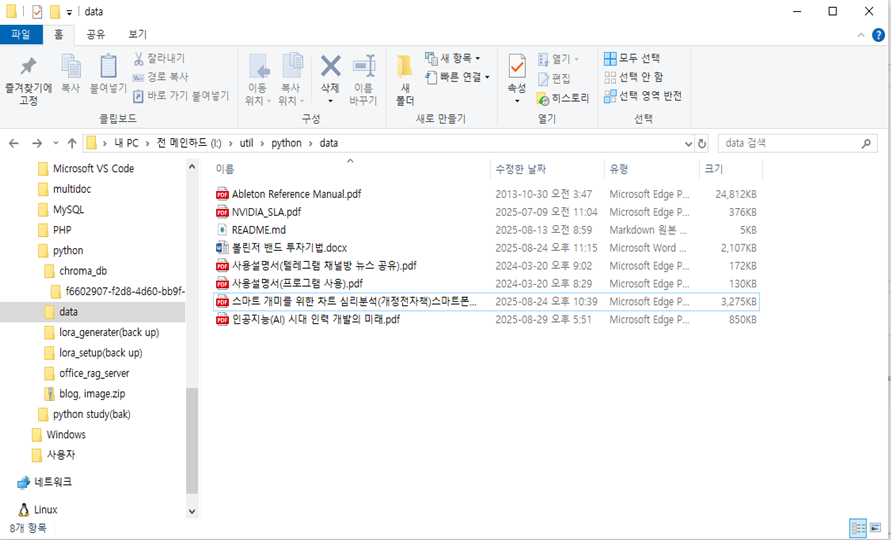The height and width of the screenshot is (540, 891).
Task: Switch to the 보기 (View) ribbon tab
Action: click(138, 35)
